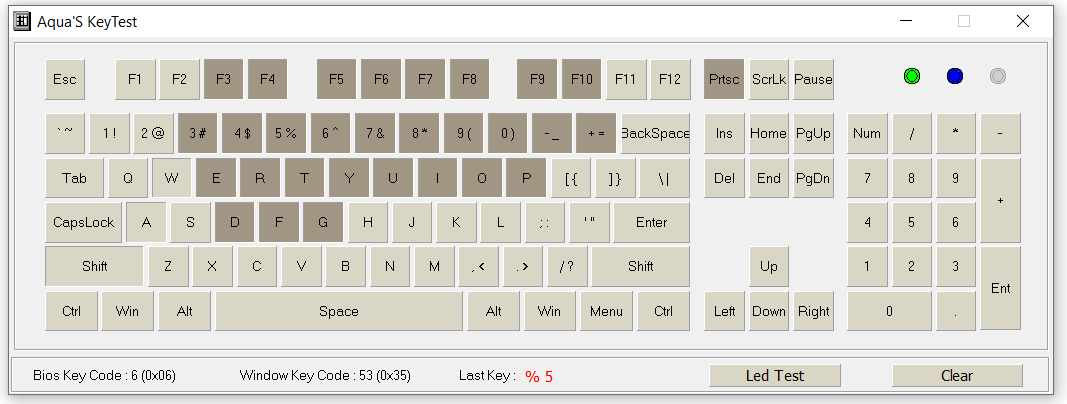Click the BackSpace key
The height and width of the screenshot is (404, 1067).
pos(655,133)
